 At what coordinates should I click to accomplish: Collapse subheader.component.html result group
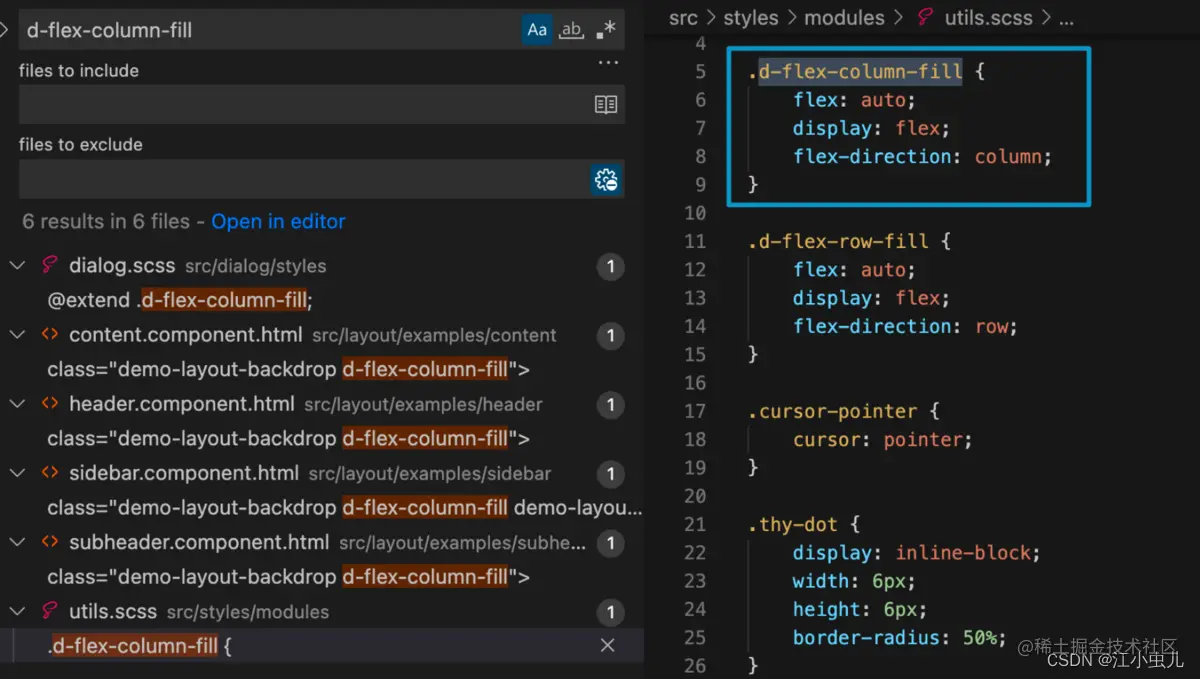[17, 543]
